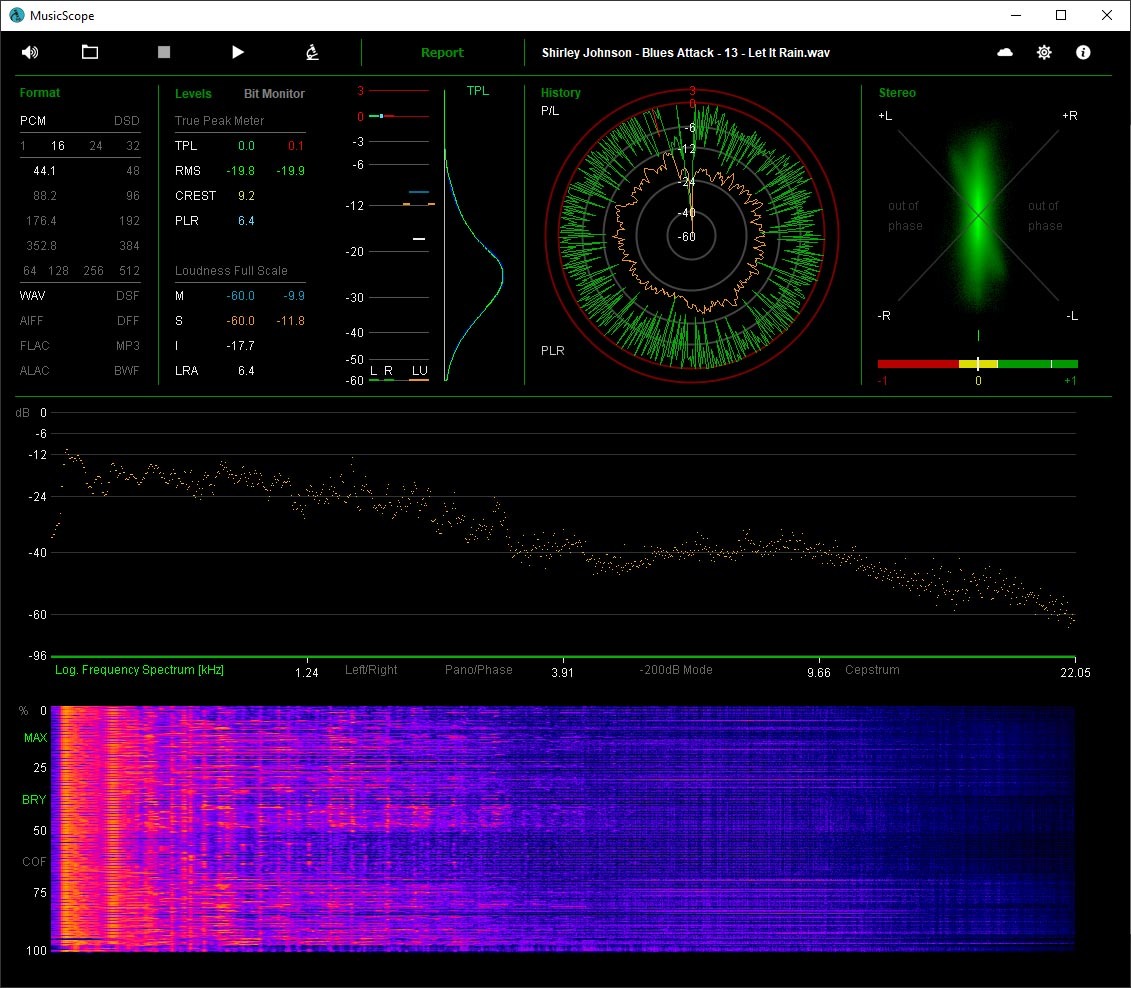Open the Report view
This screenshot has width=1131, height=988.
point(442,53)
